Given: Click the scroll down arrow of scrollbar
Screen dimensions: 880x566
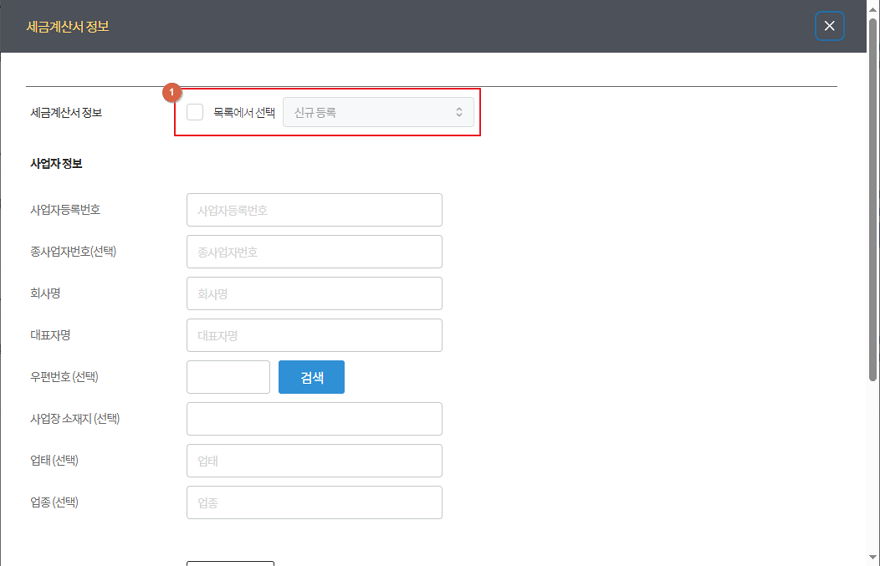Looking at the screenshot, I should click(x=873, y=557).
